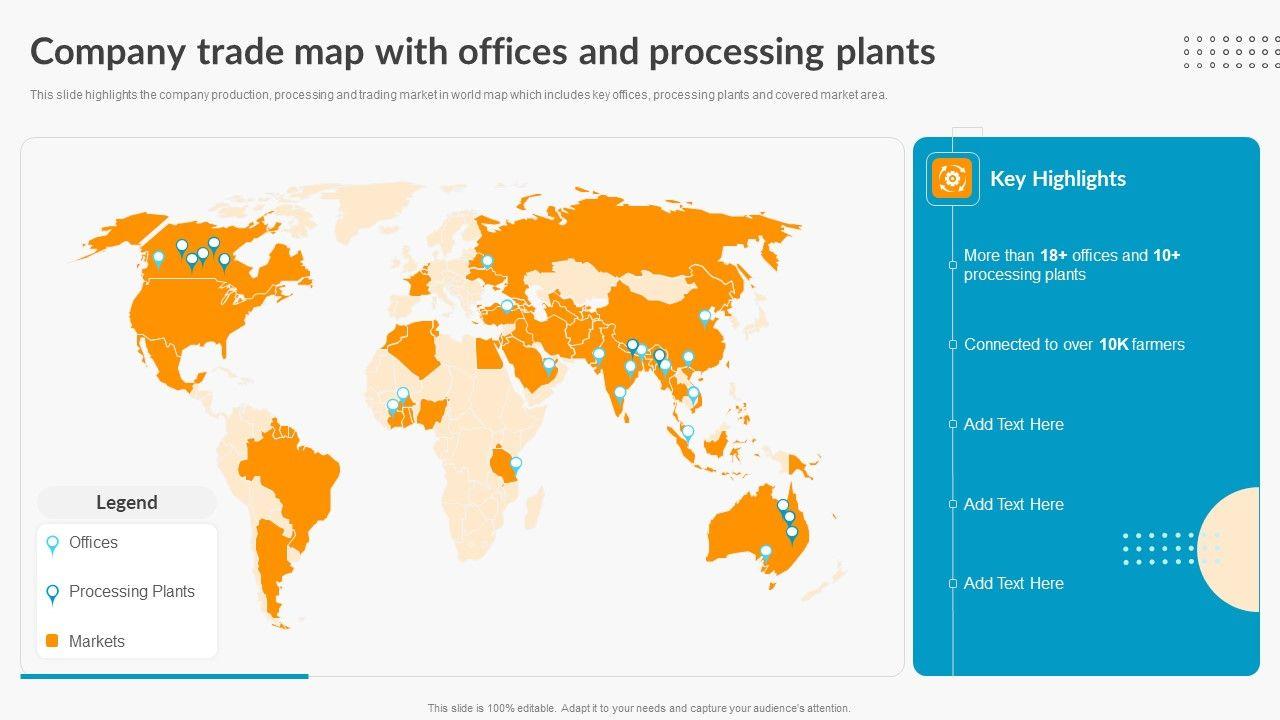Click the office pin on the Arabian Peninsula
1280x720 pixels.
click(549, 367)
